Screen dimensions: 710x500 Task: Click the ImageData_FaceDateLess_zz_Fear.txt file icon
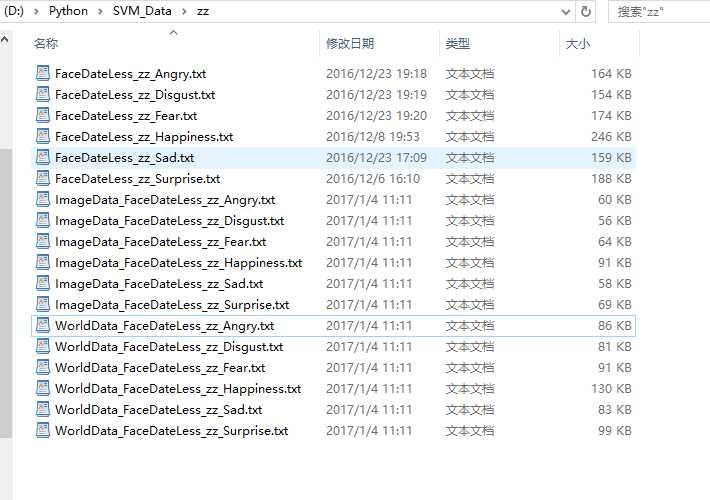click(43, 241)
